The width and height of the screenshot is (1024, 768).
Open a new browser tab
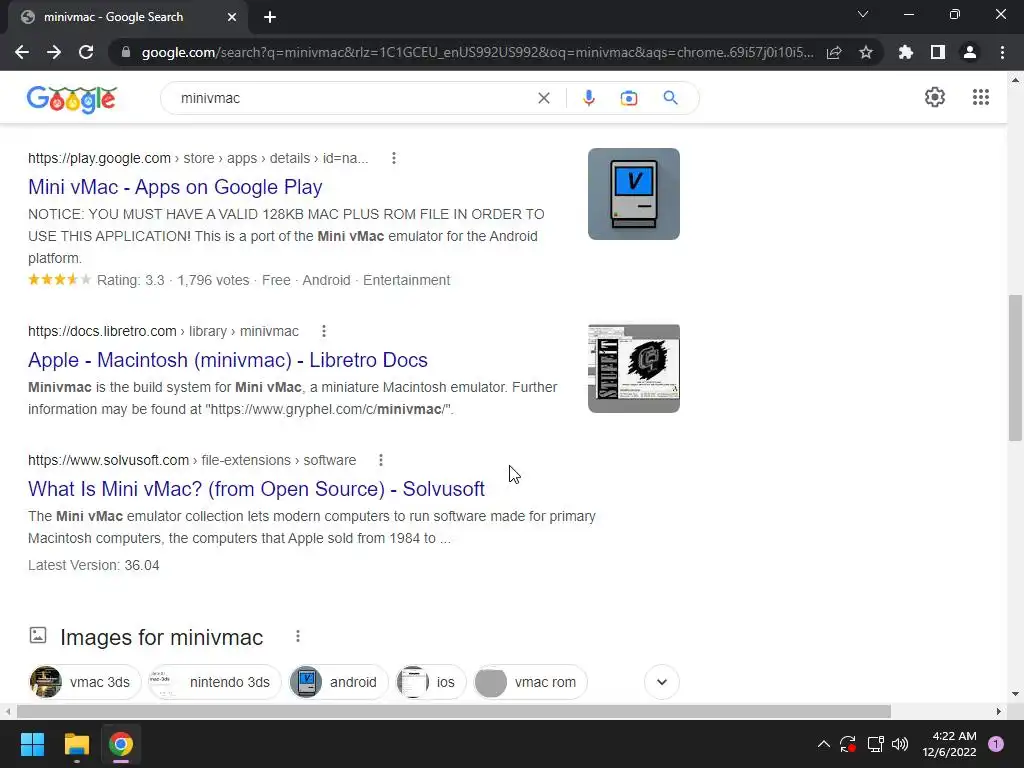(270, 17)
